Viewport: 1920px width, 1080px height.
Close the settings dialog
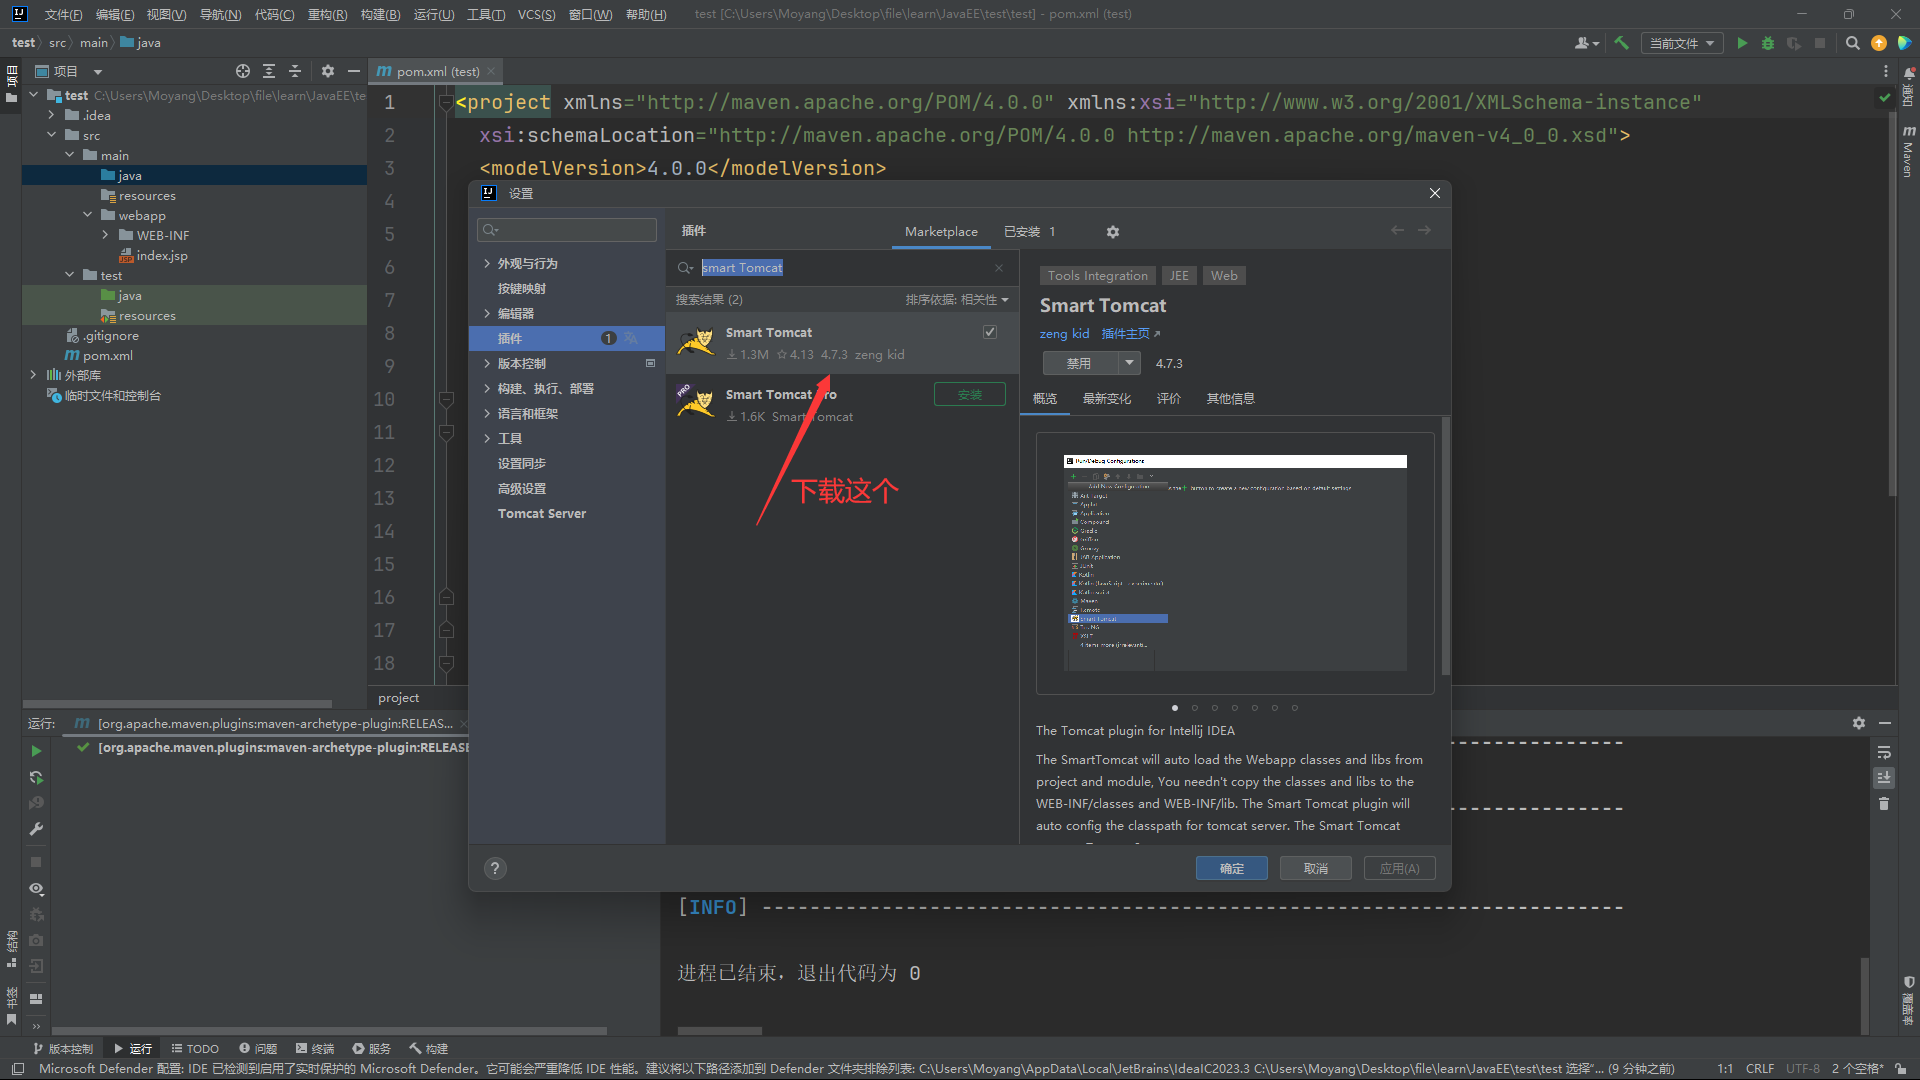(x=1435, y=193)
